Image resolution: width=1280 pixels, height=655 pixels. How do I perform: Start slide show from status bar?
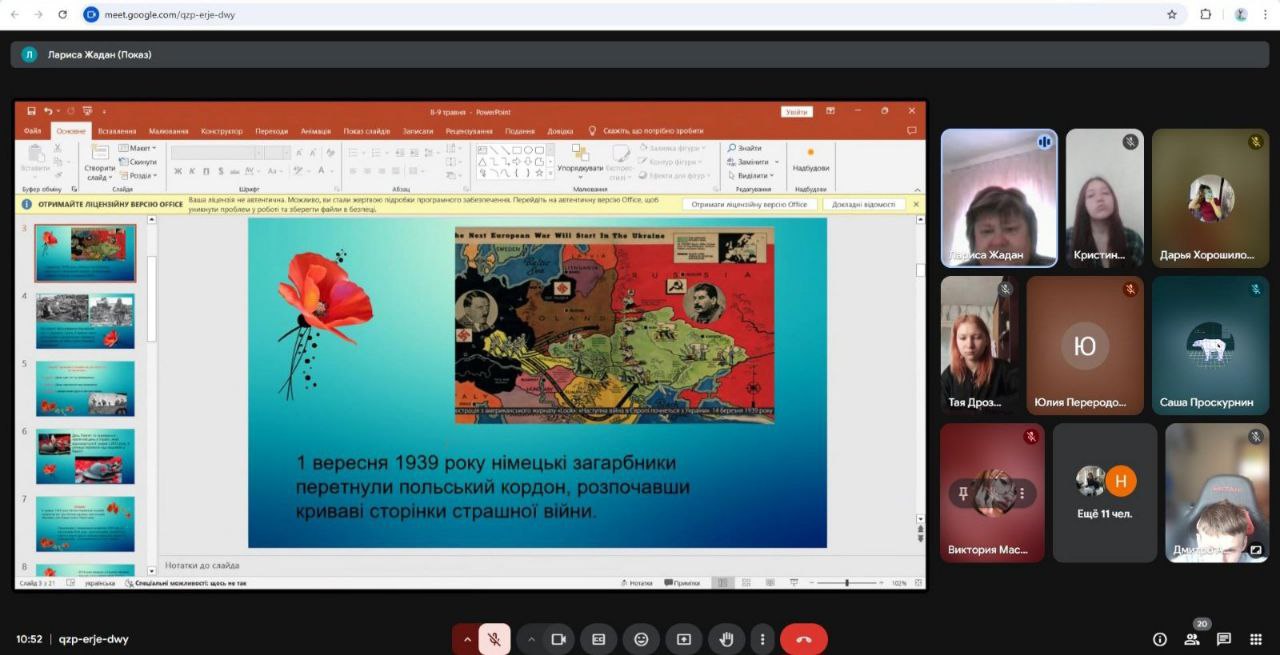[x=794, y=583]
